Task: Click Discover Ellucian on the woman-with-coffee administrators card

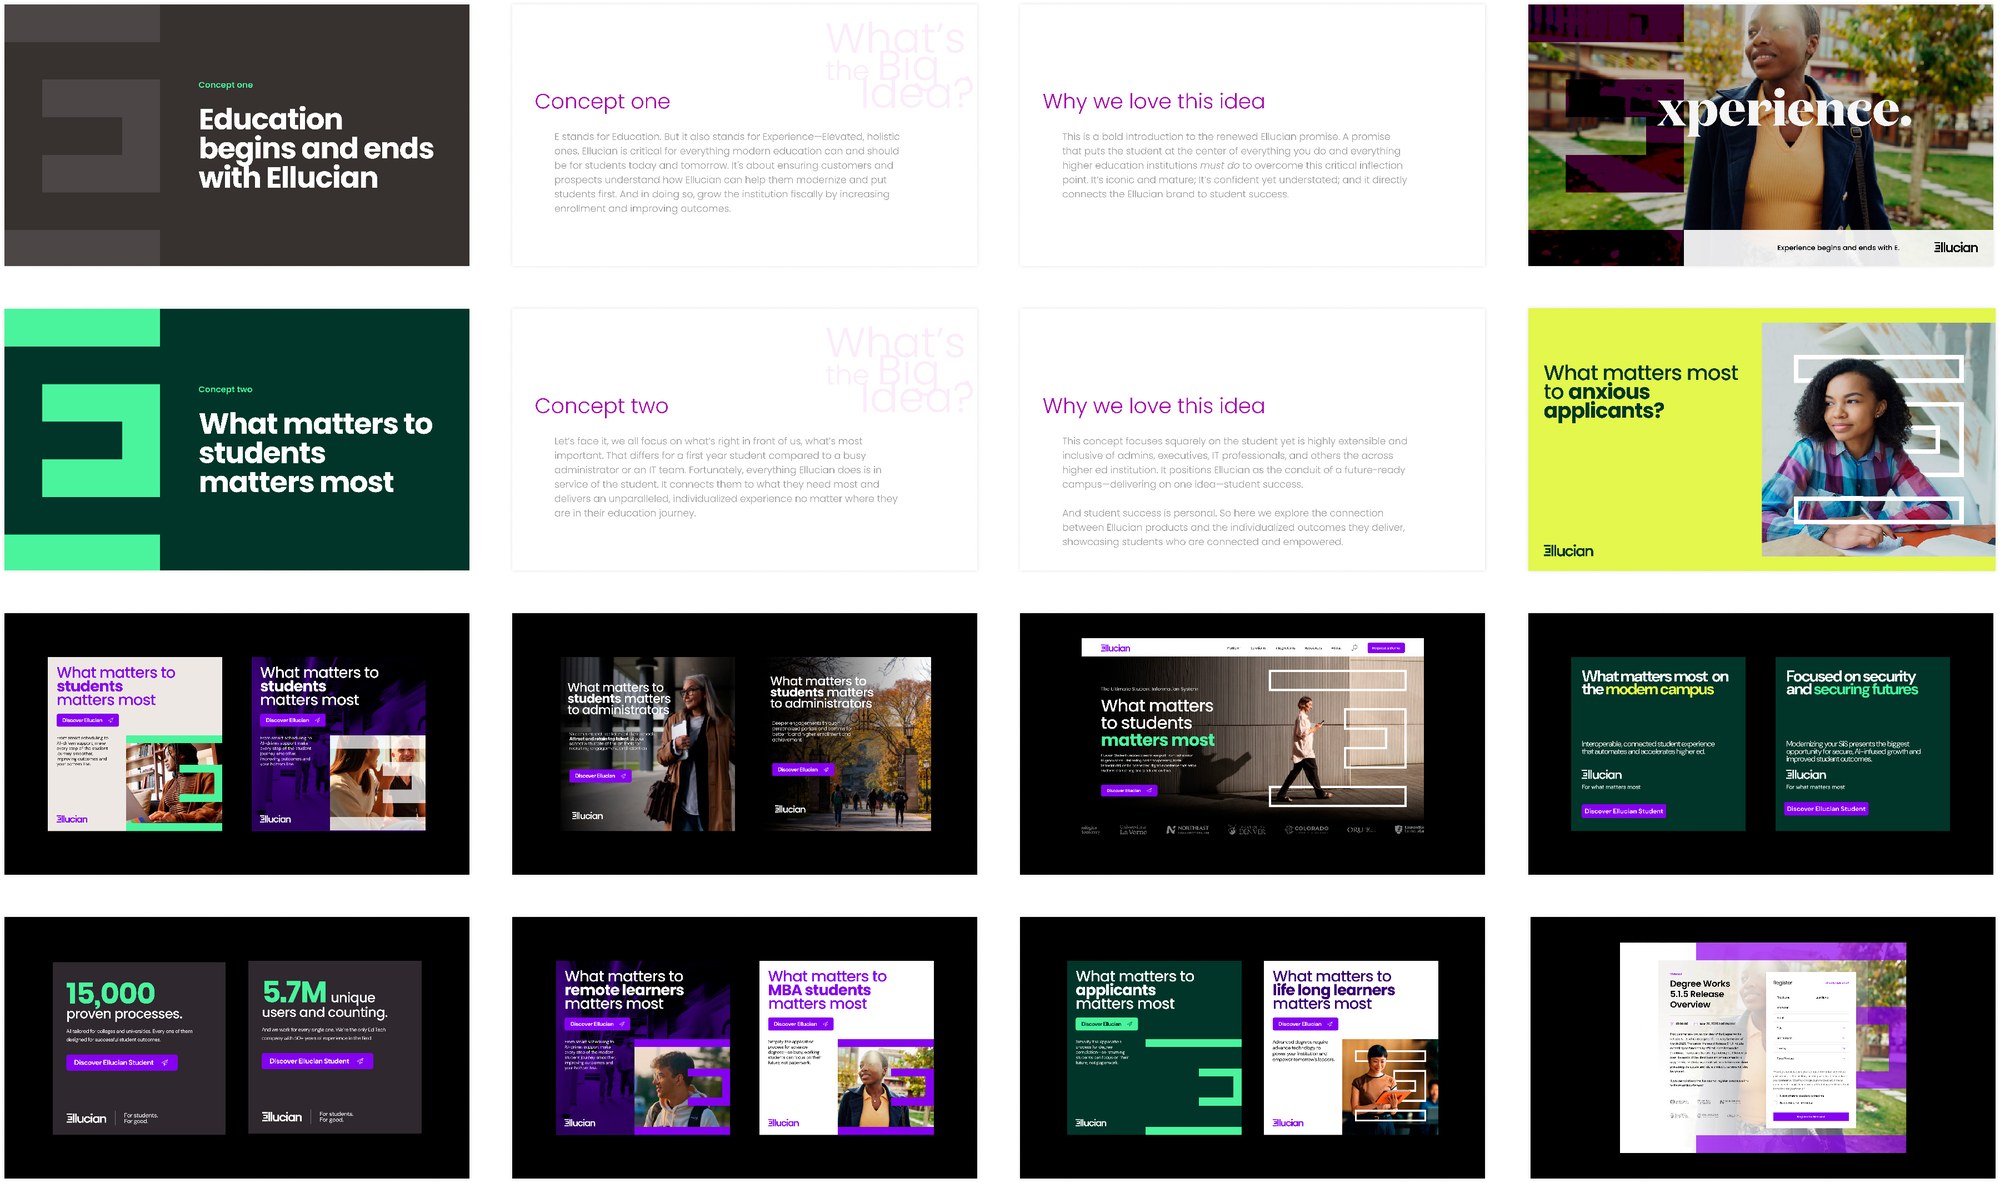Action: click(600, 776)
